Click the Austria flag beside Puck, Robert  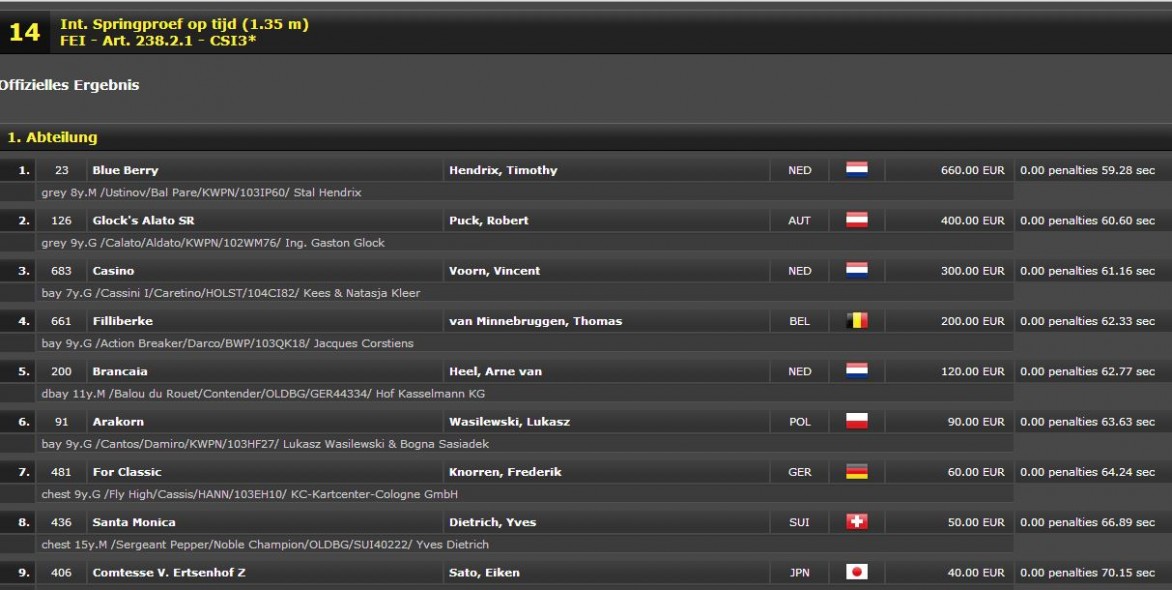[x=857, y=220]
